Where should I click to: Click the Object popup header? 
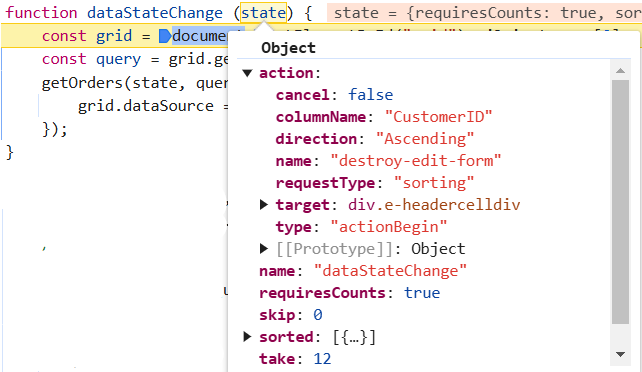click(288, 48)
